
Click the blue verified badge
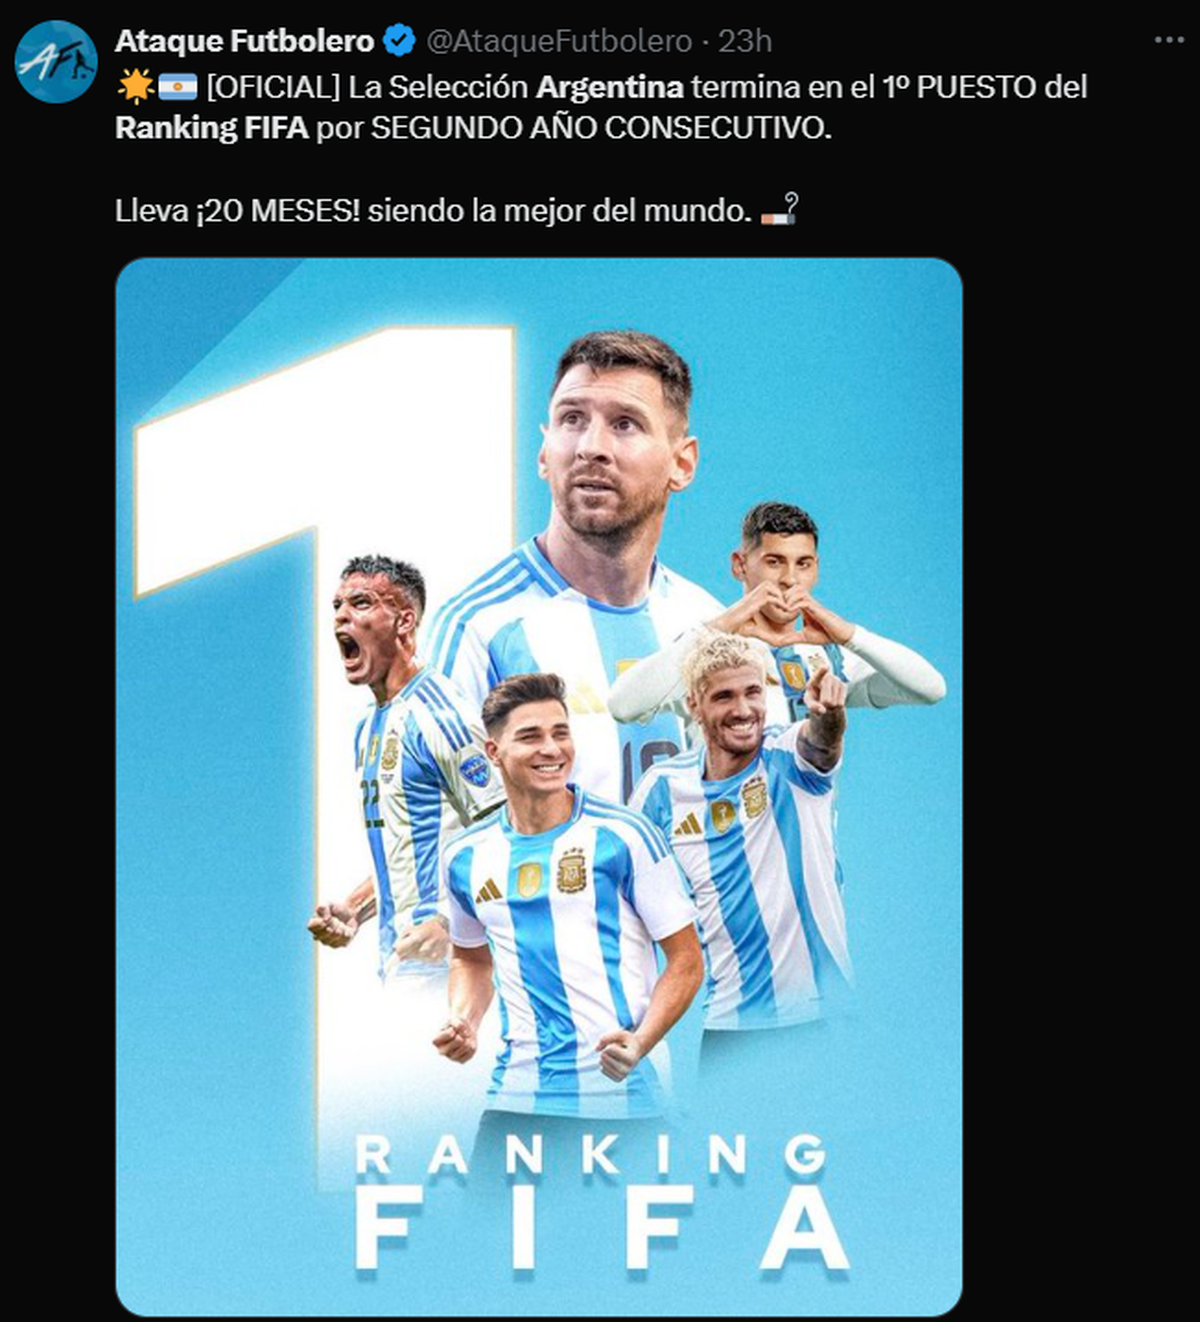point(400,41)
